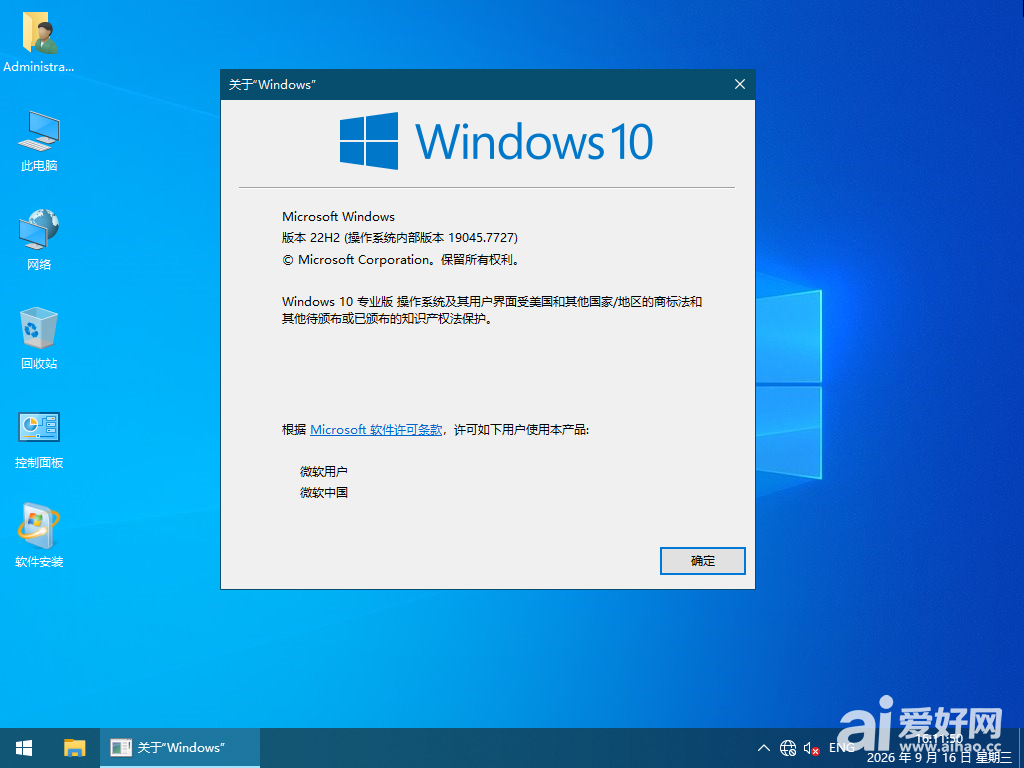Open the Microsoft 软件许可条款 link
The width and height of the screenshot is (1024, 768).
(376, 430)
